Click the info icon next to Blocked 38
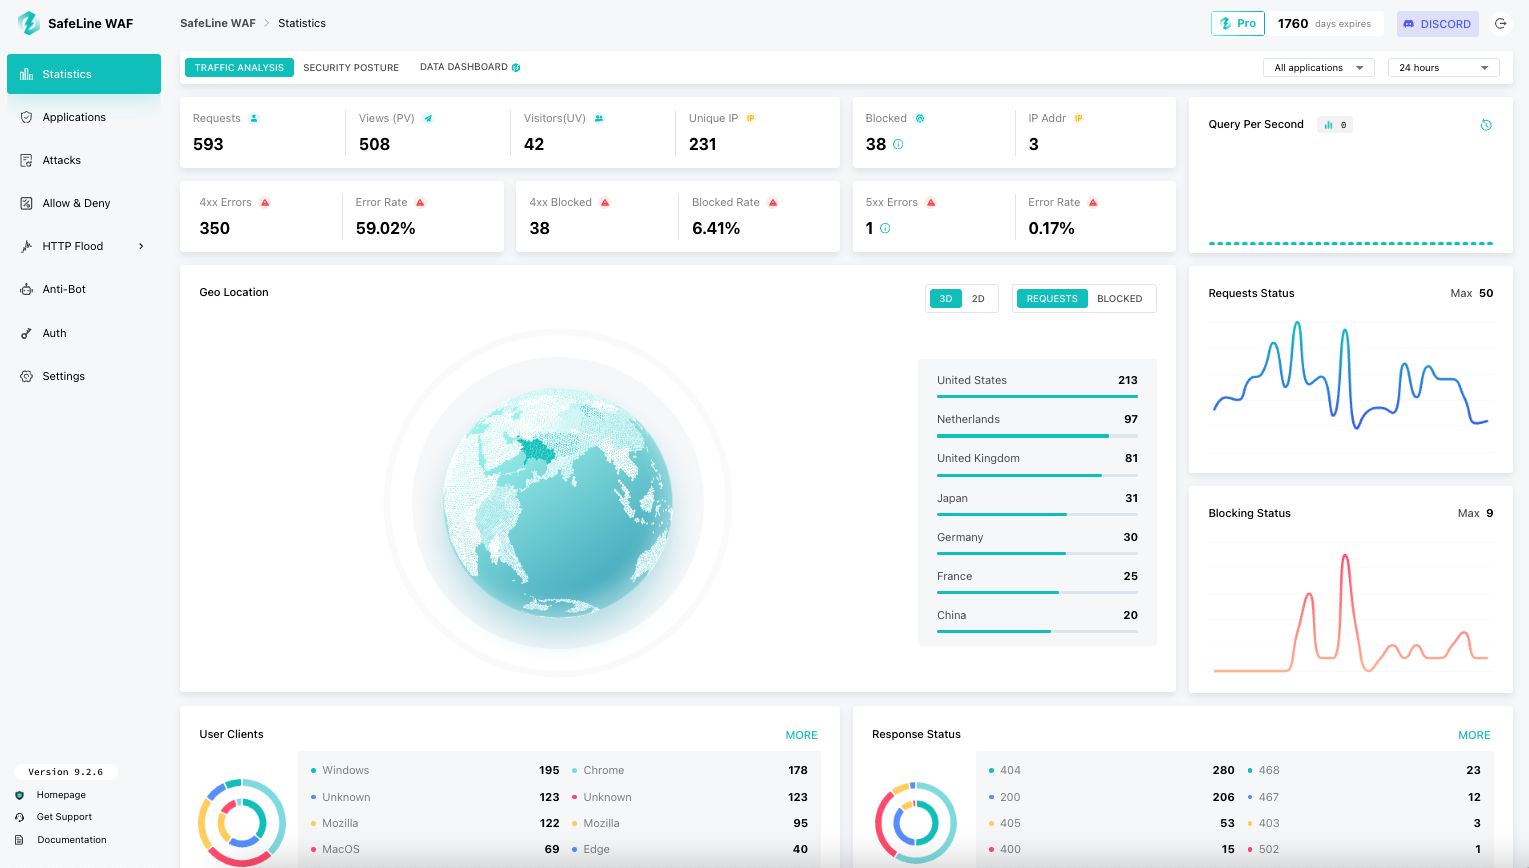The image size is (1529, 868). pos(898,144)
